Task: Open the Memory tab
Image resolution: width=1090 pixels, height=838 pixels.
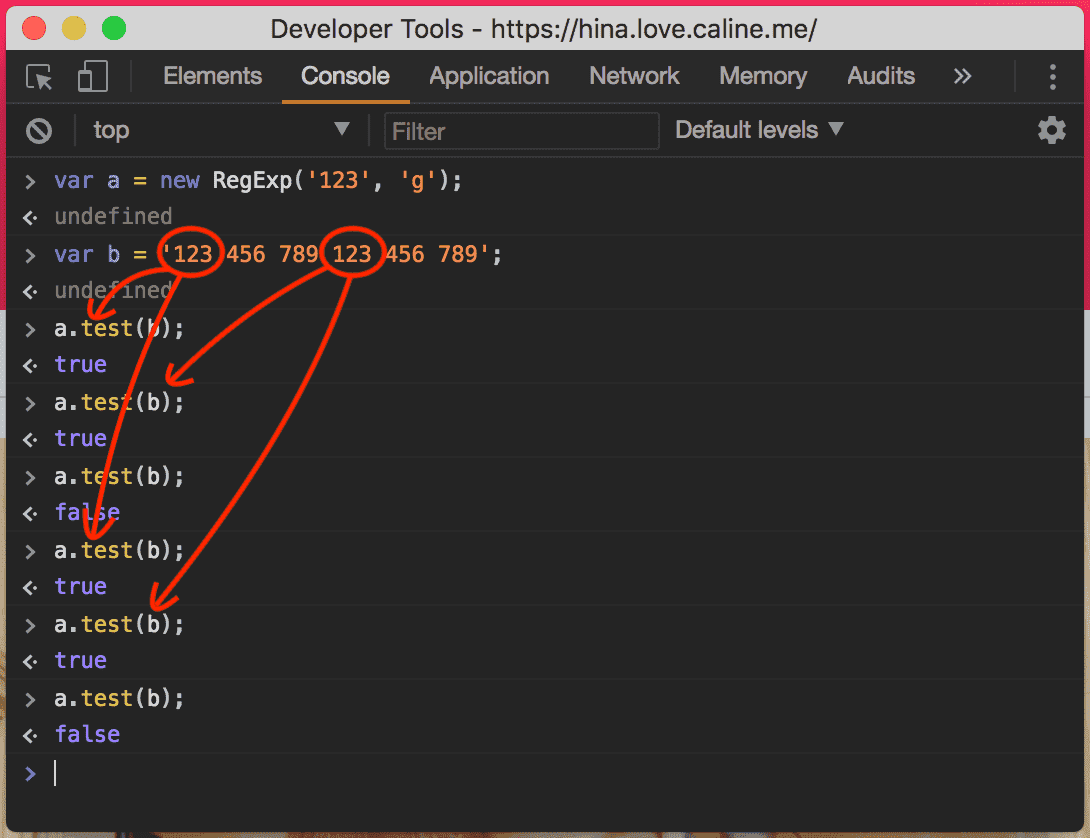Action: [763, 76]
